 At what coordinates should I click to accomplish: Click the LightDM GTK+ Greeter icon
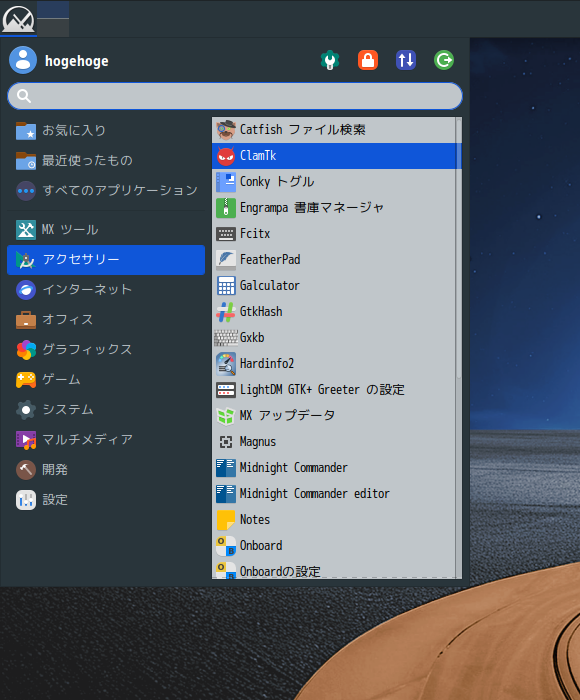click(226, 390)
